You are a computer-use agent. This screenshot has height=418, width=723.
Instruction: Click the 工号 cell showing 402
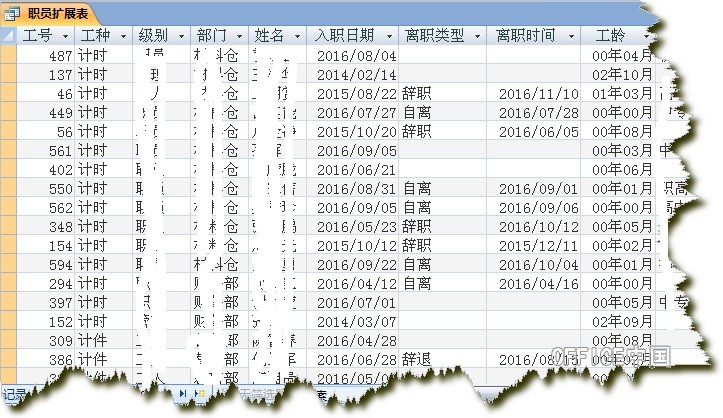[45, 170]
